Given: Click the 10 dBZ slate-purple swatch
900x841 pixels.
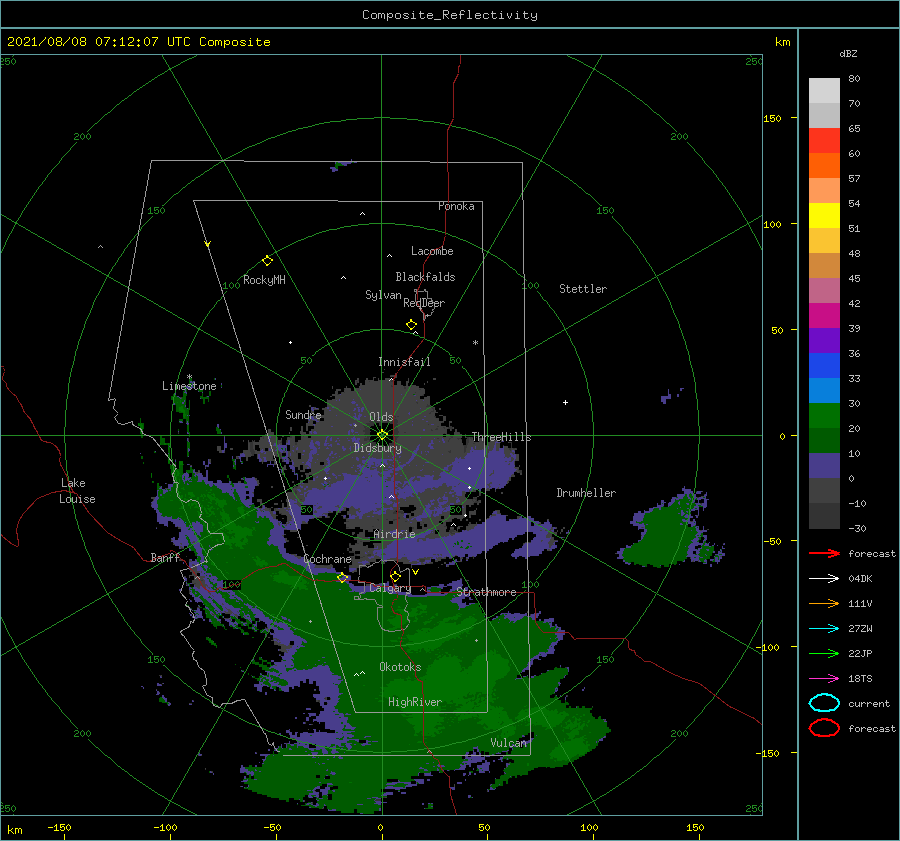Looking at the screenshot, I should coord(824,466).
